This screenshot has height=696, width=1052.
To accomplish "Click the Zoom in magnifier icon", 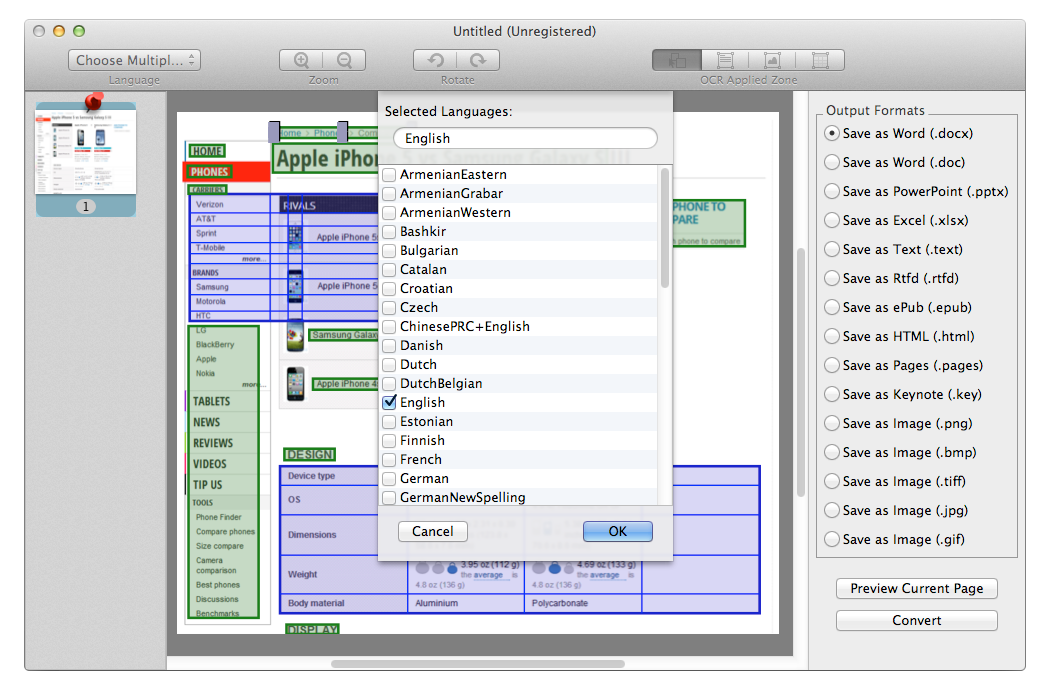I will point(301,60).
